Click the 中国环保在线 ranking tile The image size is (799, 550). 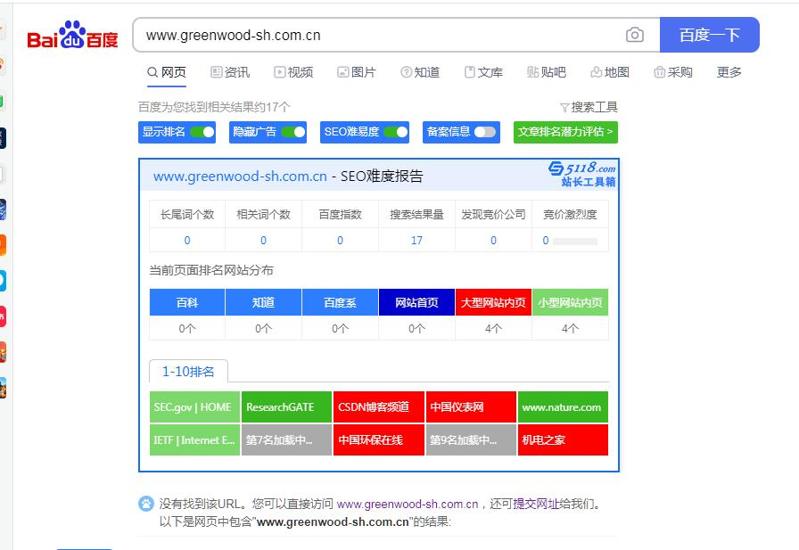379,439
